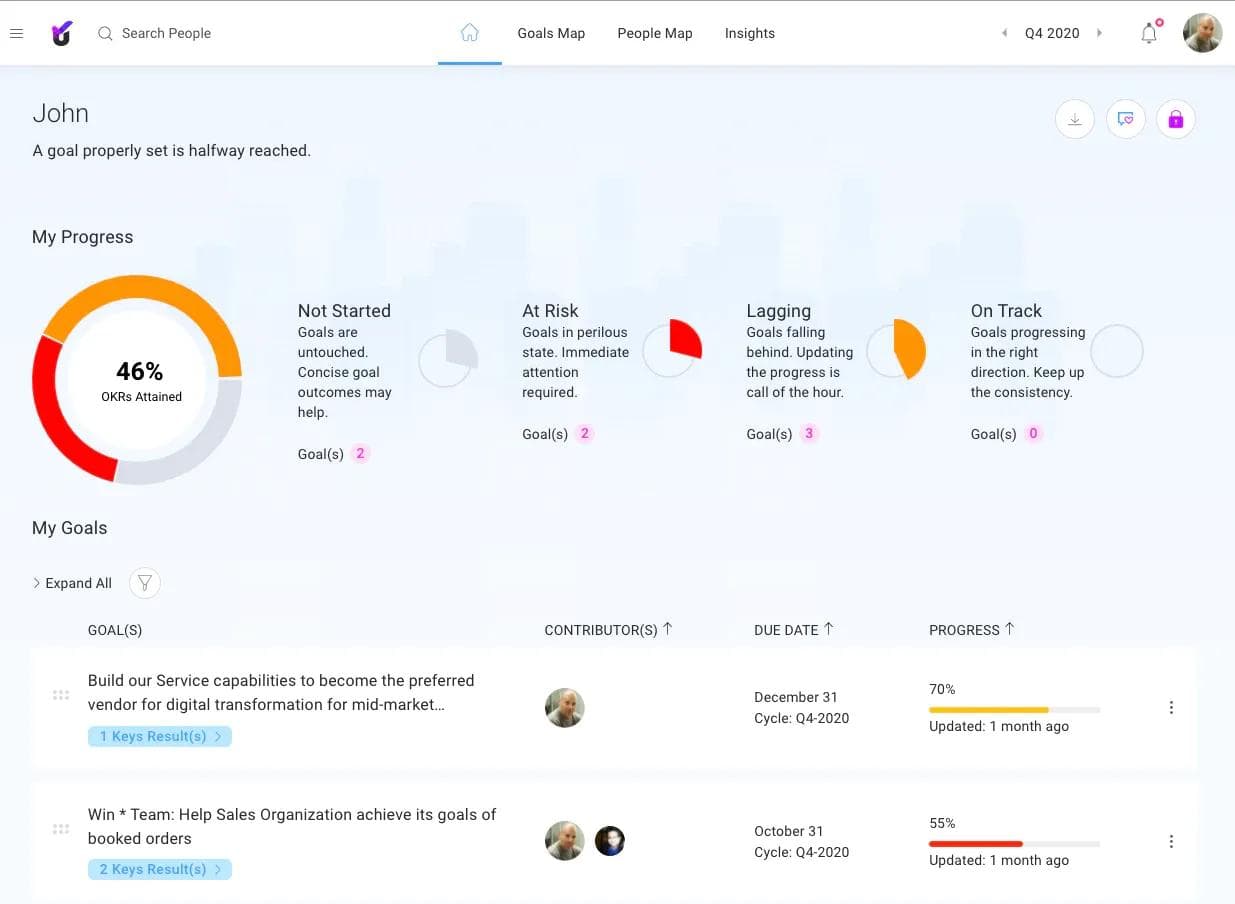Open options menu for the Win Team goal
The image size is (1235, 904).
1171,841
